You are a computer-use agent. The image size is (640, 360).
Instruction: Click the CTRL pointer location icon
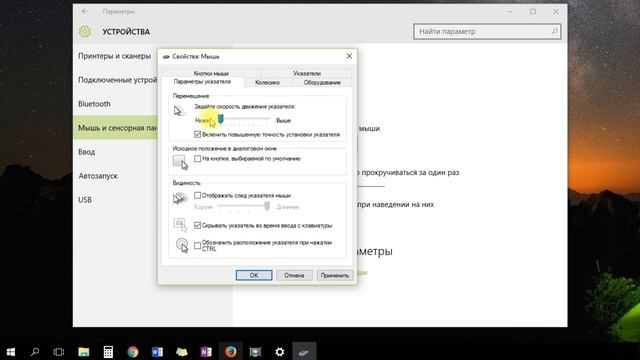coord(182,245)
